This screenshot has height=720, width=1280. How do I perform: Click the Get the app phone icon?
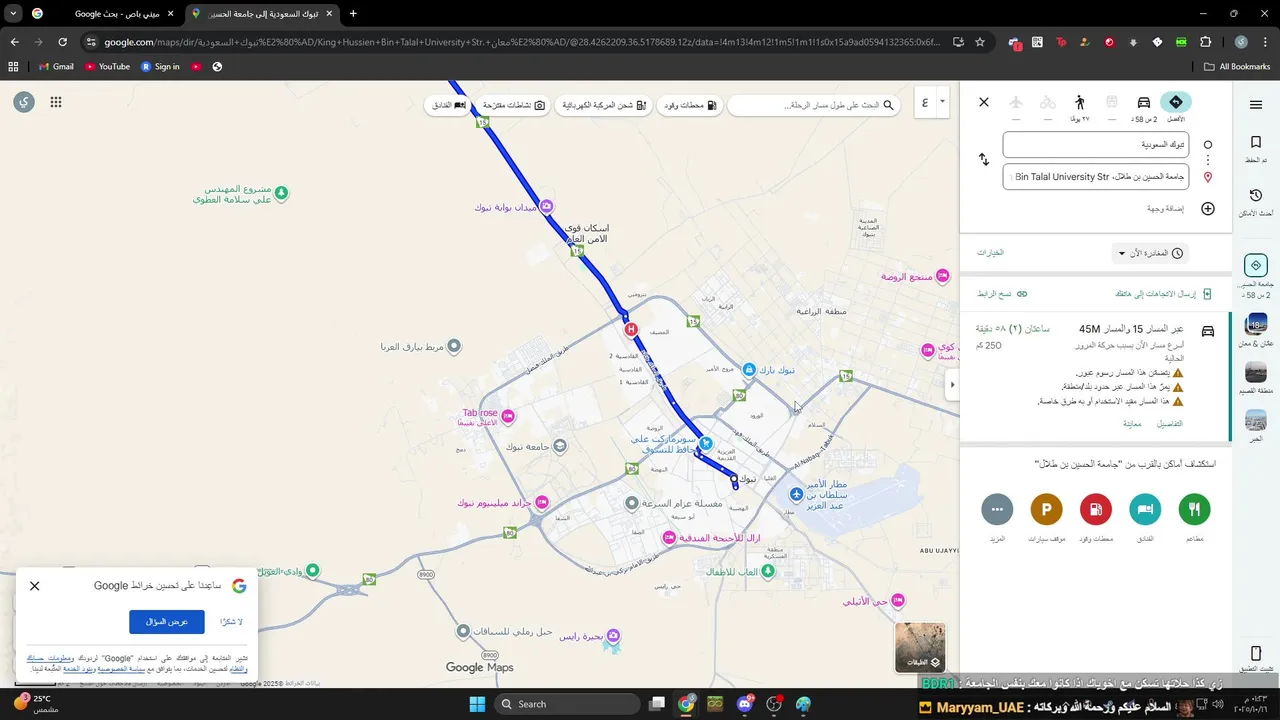click(x=1256, y=654)
